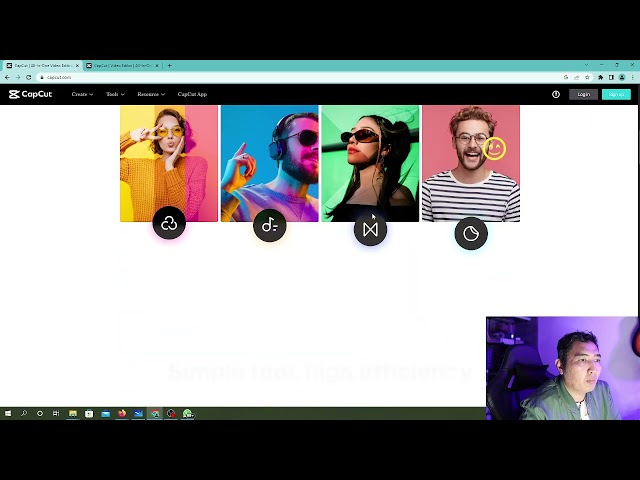
Task: Open taskbar search magnifier
Action: tap(24, 413)
